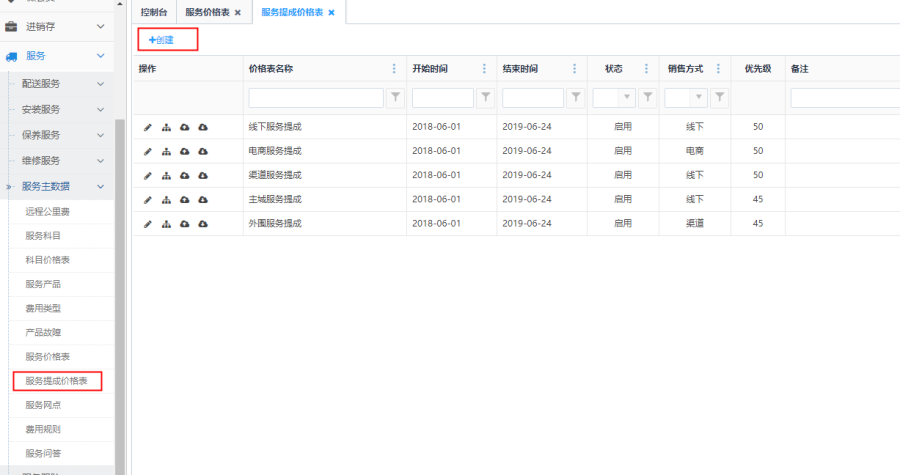Close the 服务提成价格表 tab

click(331, 13)
